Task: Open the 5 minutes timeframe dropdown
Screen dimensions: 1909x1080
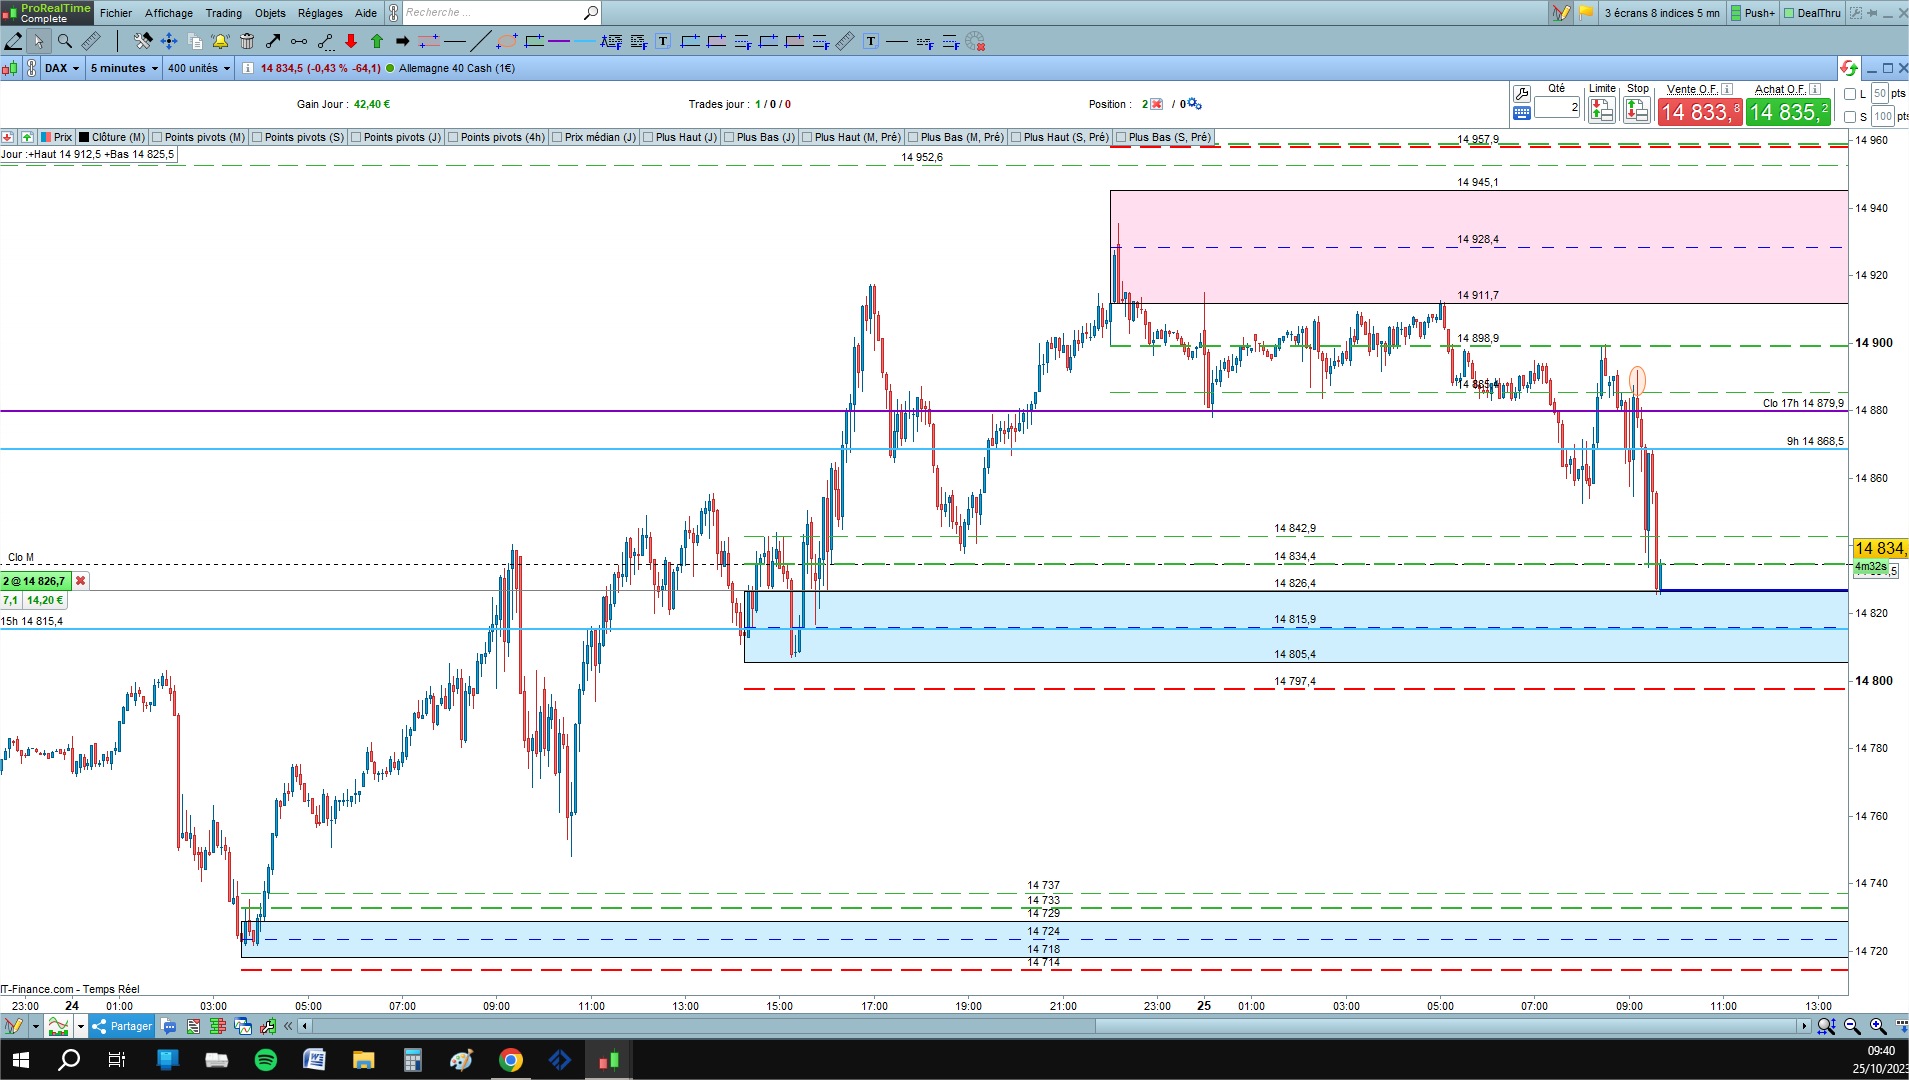Action: (x=124, y=68)
